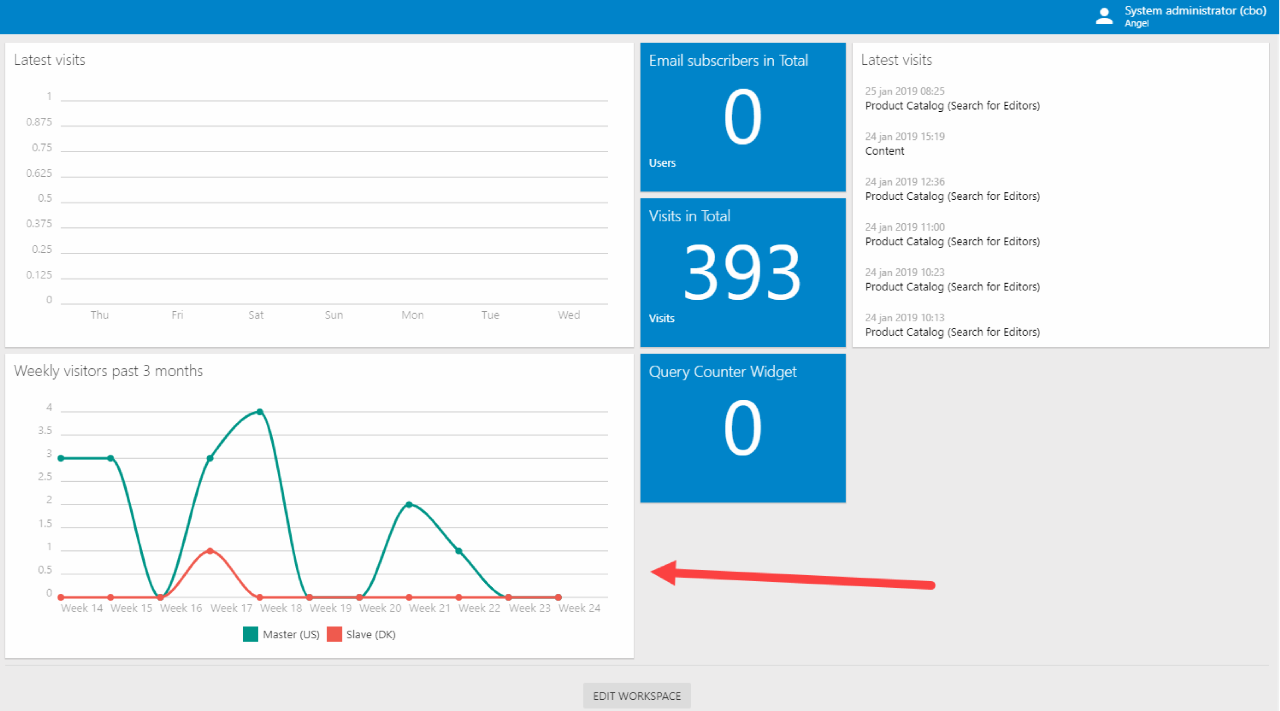1280x711 pixels.
Task: Click the user profile icon
Action: pyautogui.click(x=1104, y=15)
